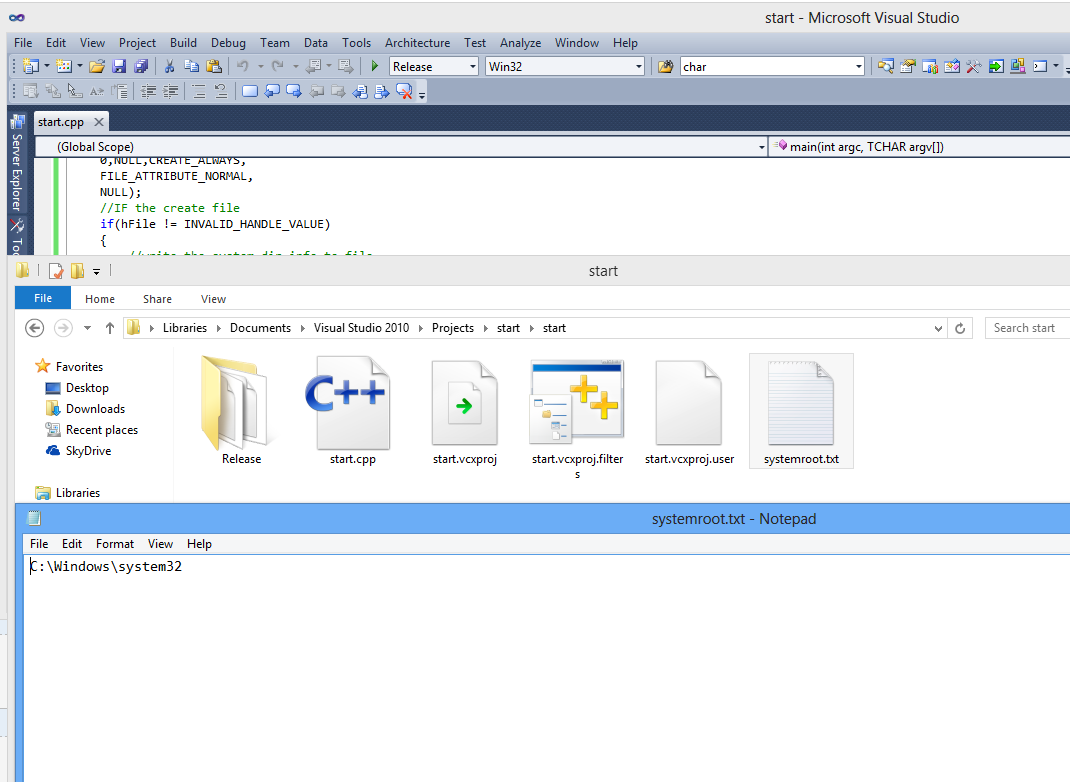The width and height of the screenshot is (1070, 782).
Task: Click the Paste clipboard icon
Action: [214, 66]
